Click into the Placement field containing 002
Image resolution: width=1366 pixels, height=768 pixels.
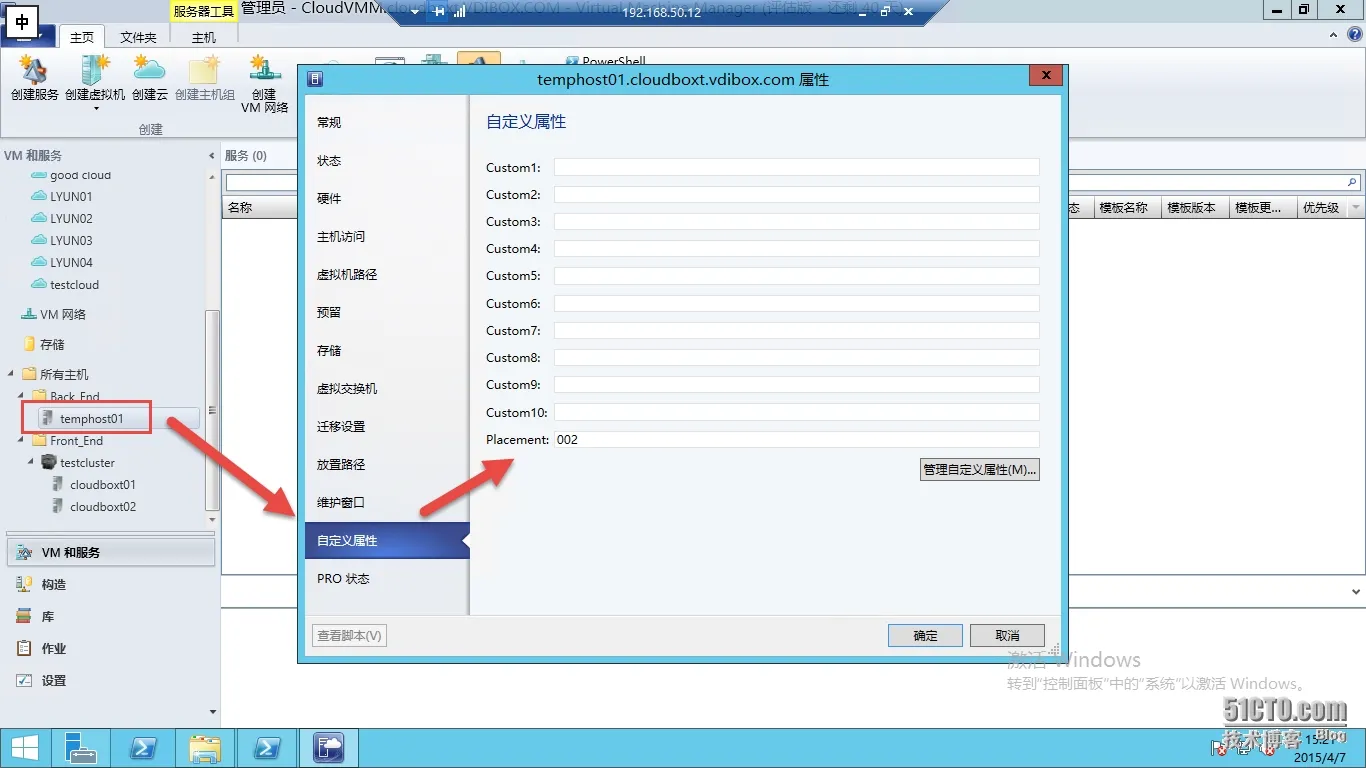(797, 439)
